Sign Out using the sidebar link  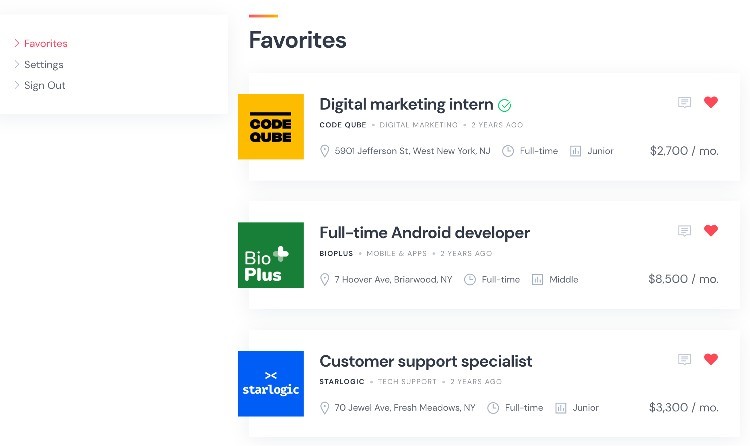45,86
